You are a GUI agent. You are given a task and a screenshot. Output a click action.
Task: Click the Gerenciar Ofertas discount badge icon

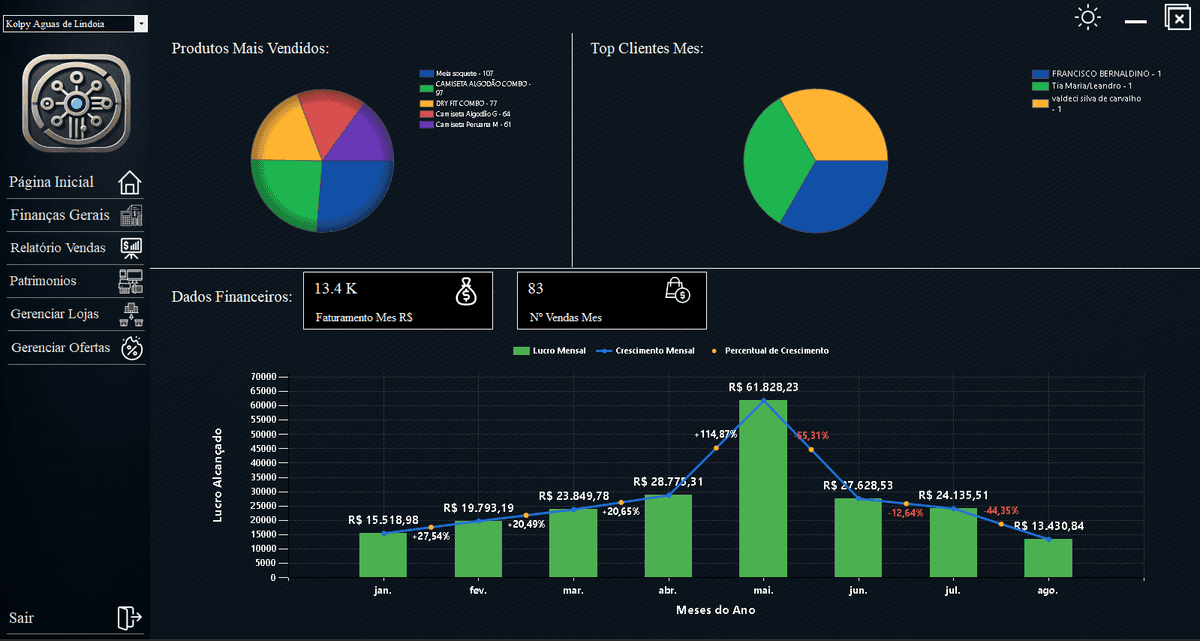point(130,348)
